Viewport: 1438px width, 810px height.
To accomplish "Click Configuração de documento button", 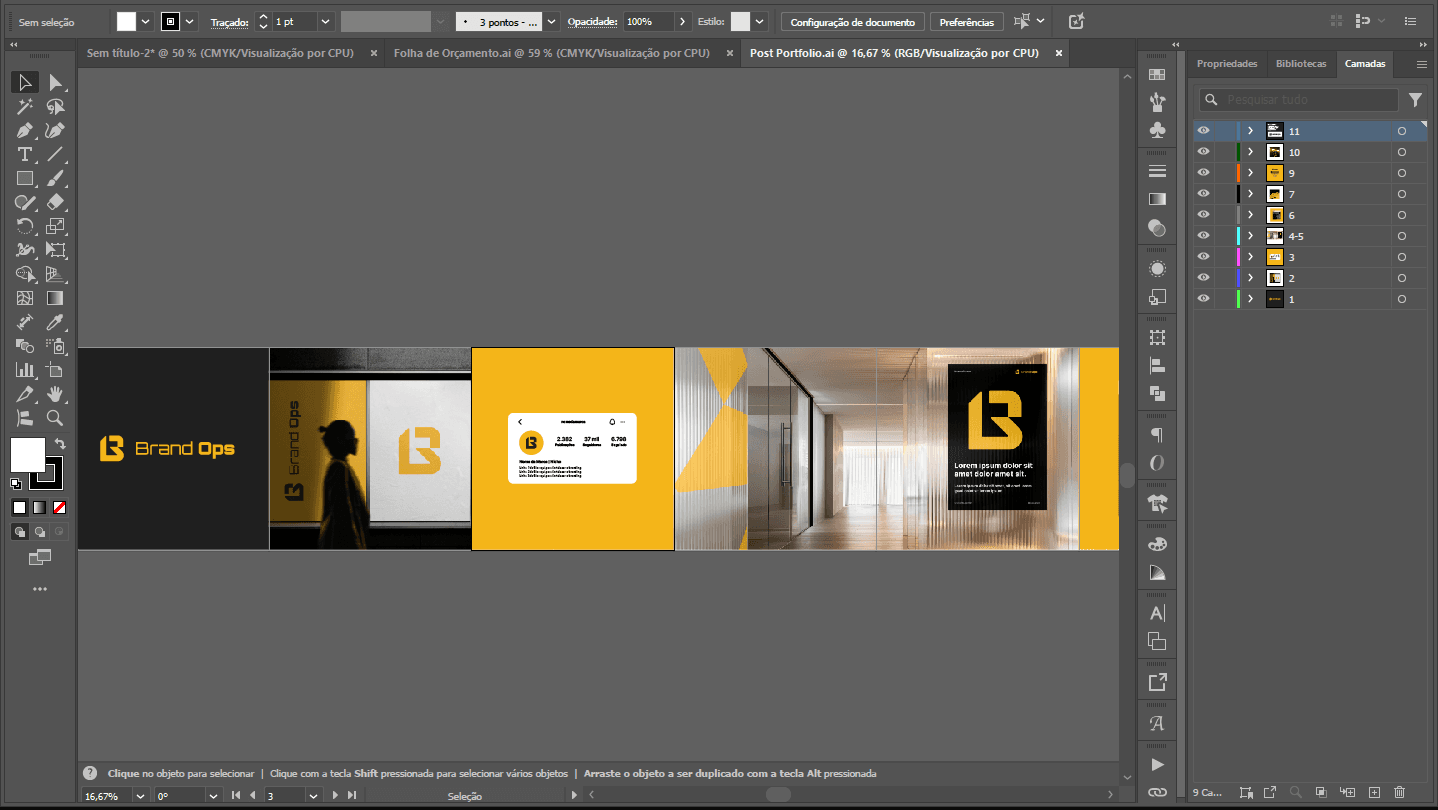I will 852,22.
